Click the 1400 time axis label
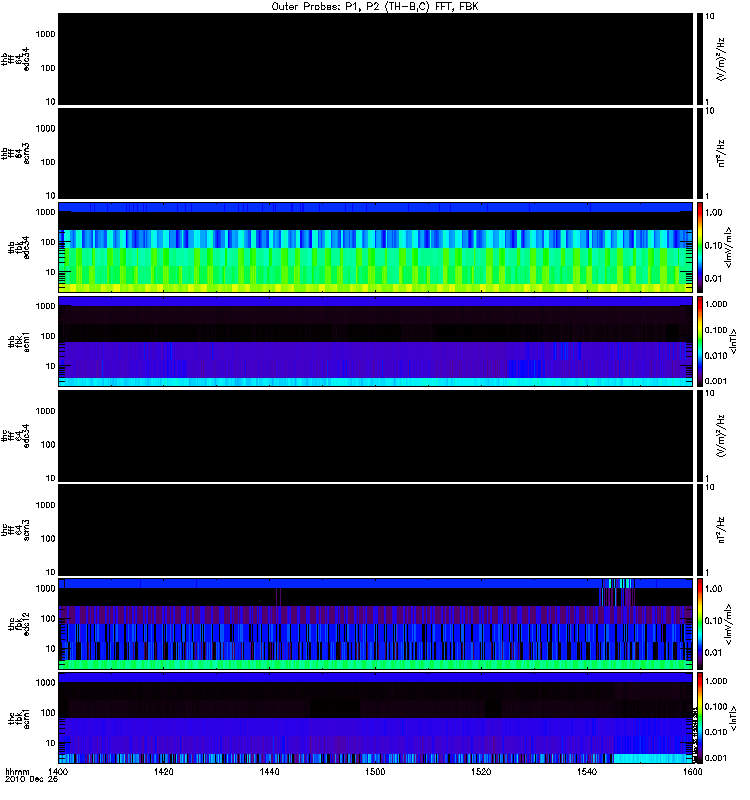 [58, 771]
